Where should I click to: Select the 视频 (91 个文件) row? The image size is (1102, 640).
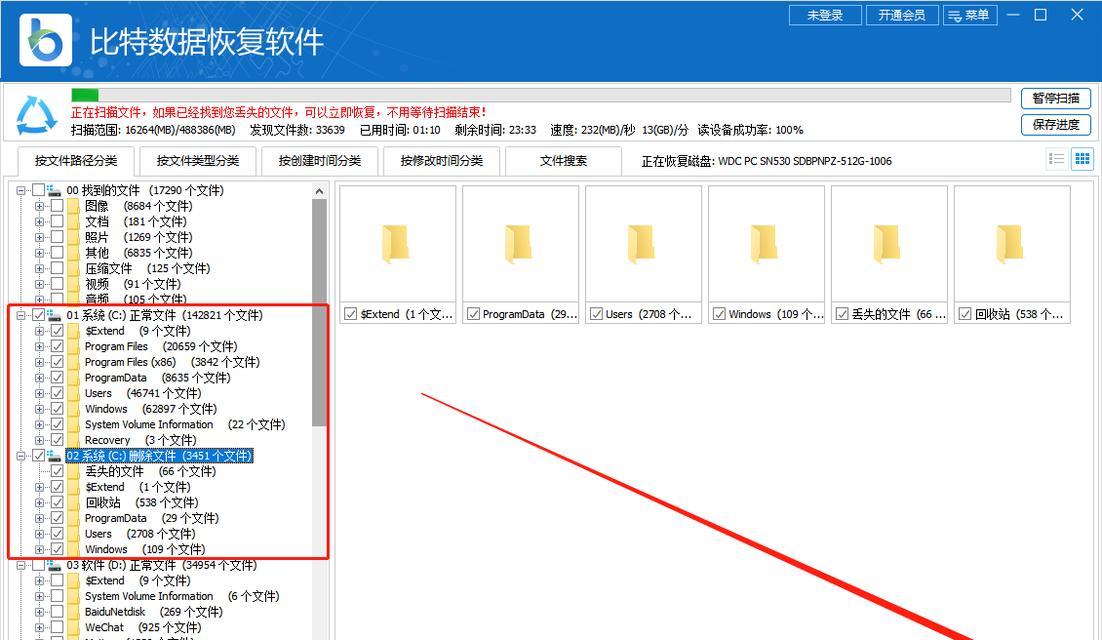(x=133, y=284)
